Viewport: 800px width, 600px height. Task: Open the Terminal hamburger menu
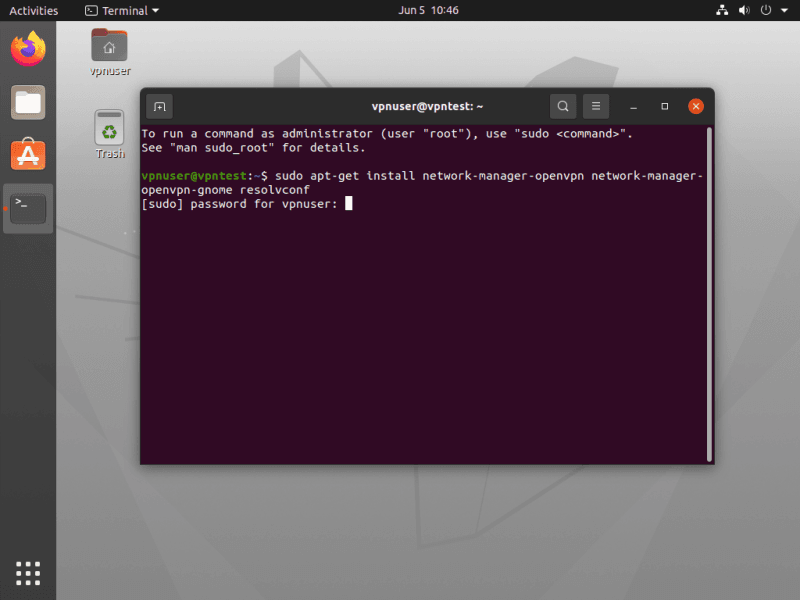click(x=595, y=106)
